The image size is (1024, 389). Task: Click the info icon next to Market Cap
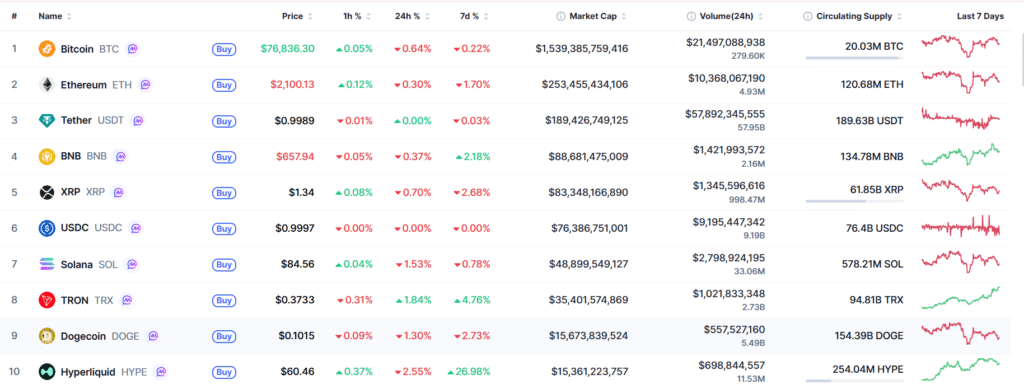pyautogui.click(x=560, y=16)
